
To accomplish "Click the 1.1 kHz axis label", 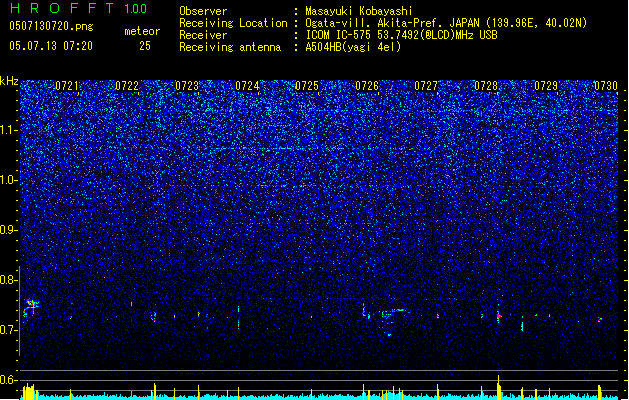I will click(x=8, y=130).
